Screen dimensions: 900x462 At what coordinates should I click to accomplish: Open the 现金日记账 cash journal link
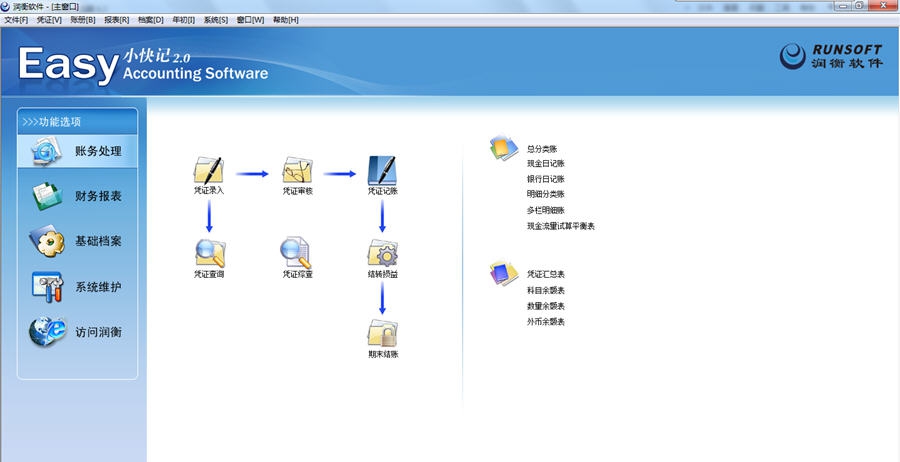[x=546, y=164]
